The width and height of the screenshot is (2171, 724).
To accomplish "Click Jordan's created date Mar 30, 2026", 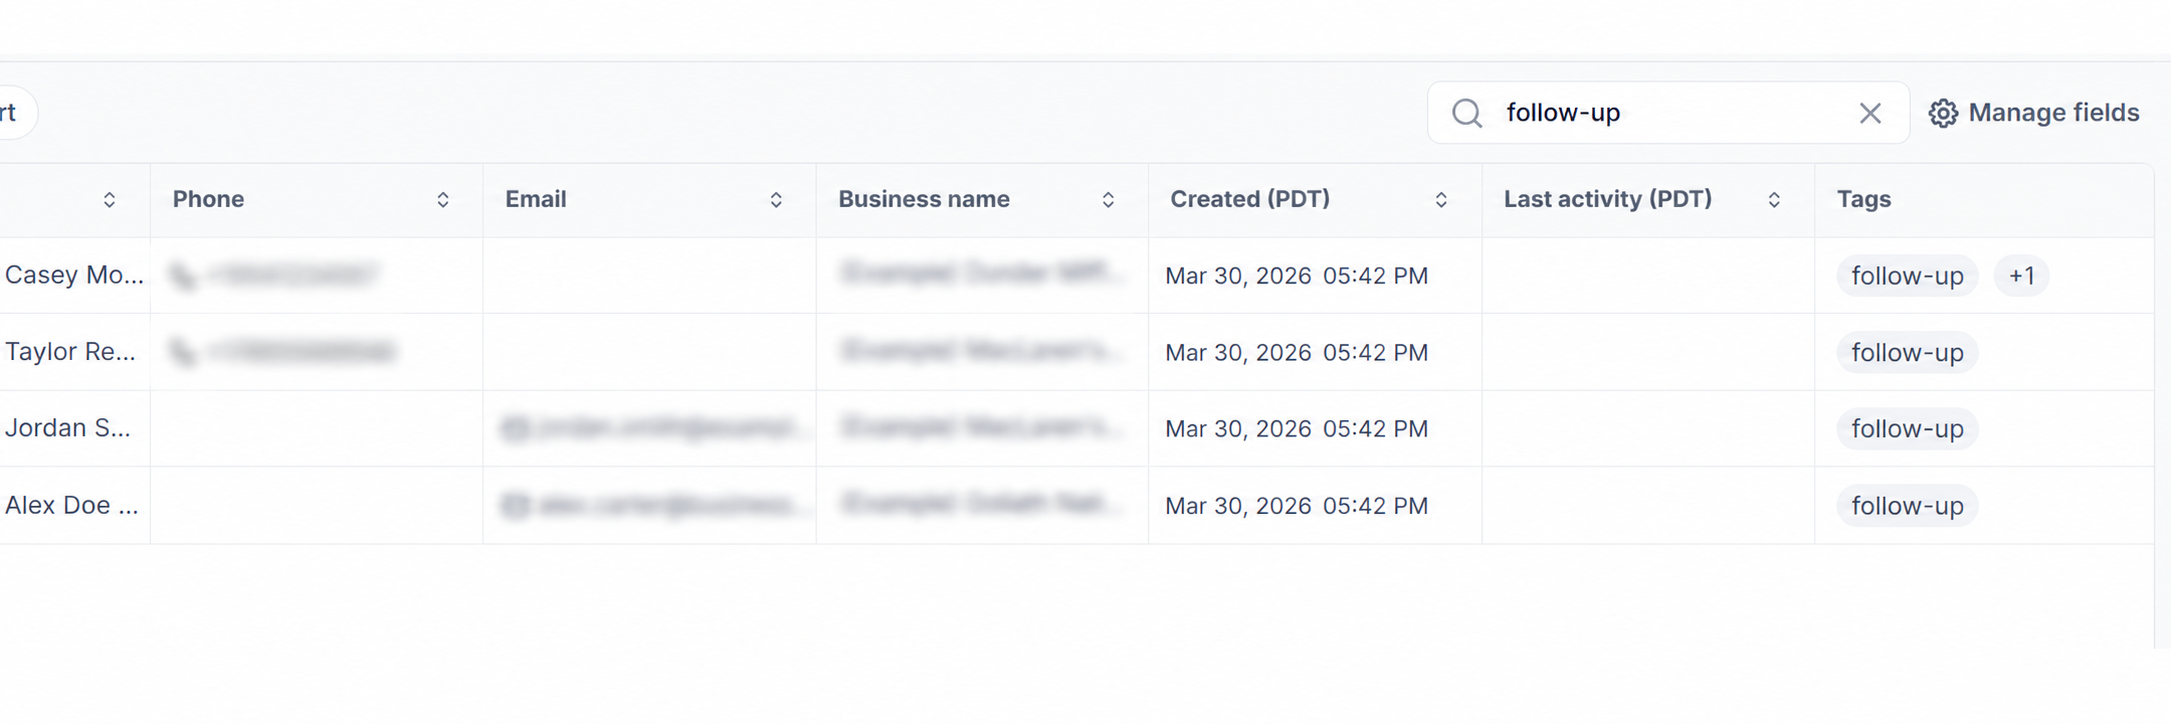I will pyautogui.click(x=1238, y=429).
